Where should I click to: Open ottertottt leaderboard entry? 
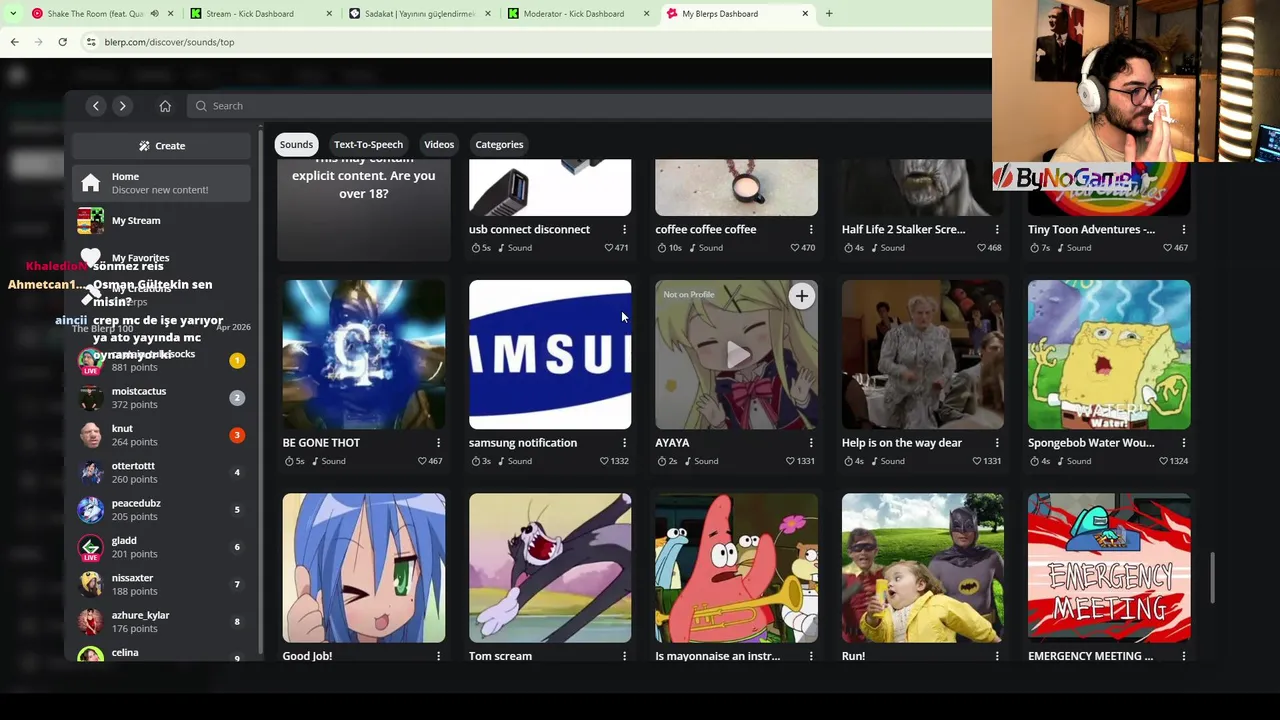point(161,472)
